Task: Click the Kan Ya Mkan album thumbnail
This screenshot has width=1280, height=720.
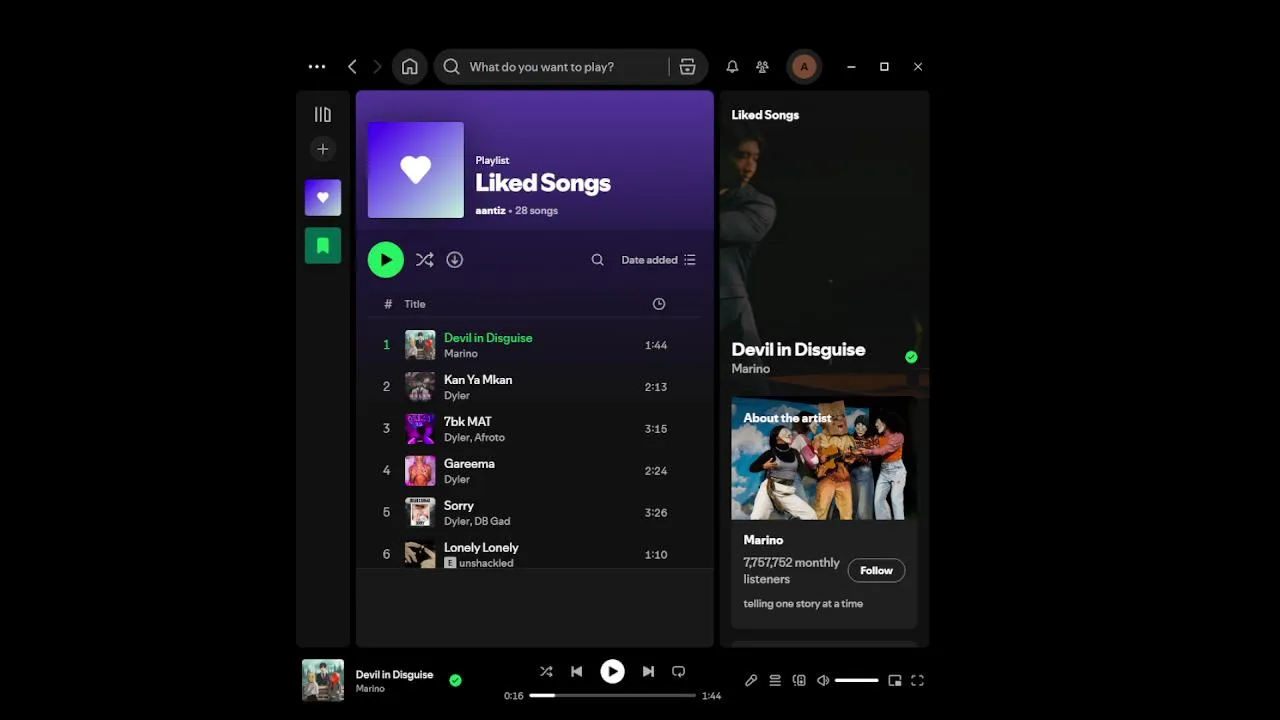Action: pyautogui.click(x=420, y=387)
